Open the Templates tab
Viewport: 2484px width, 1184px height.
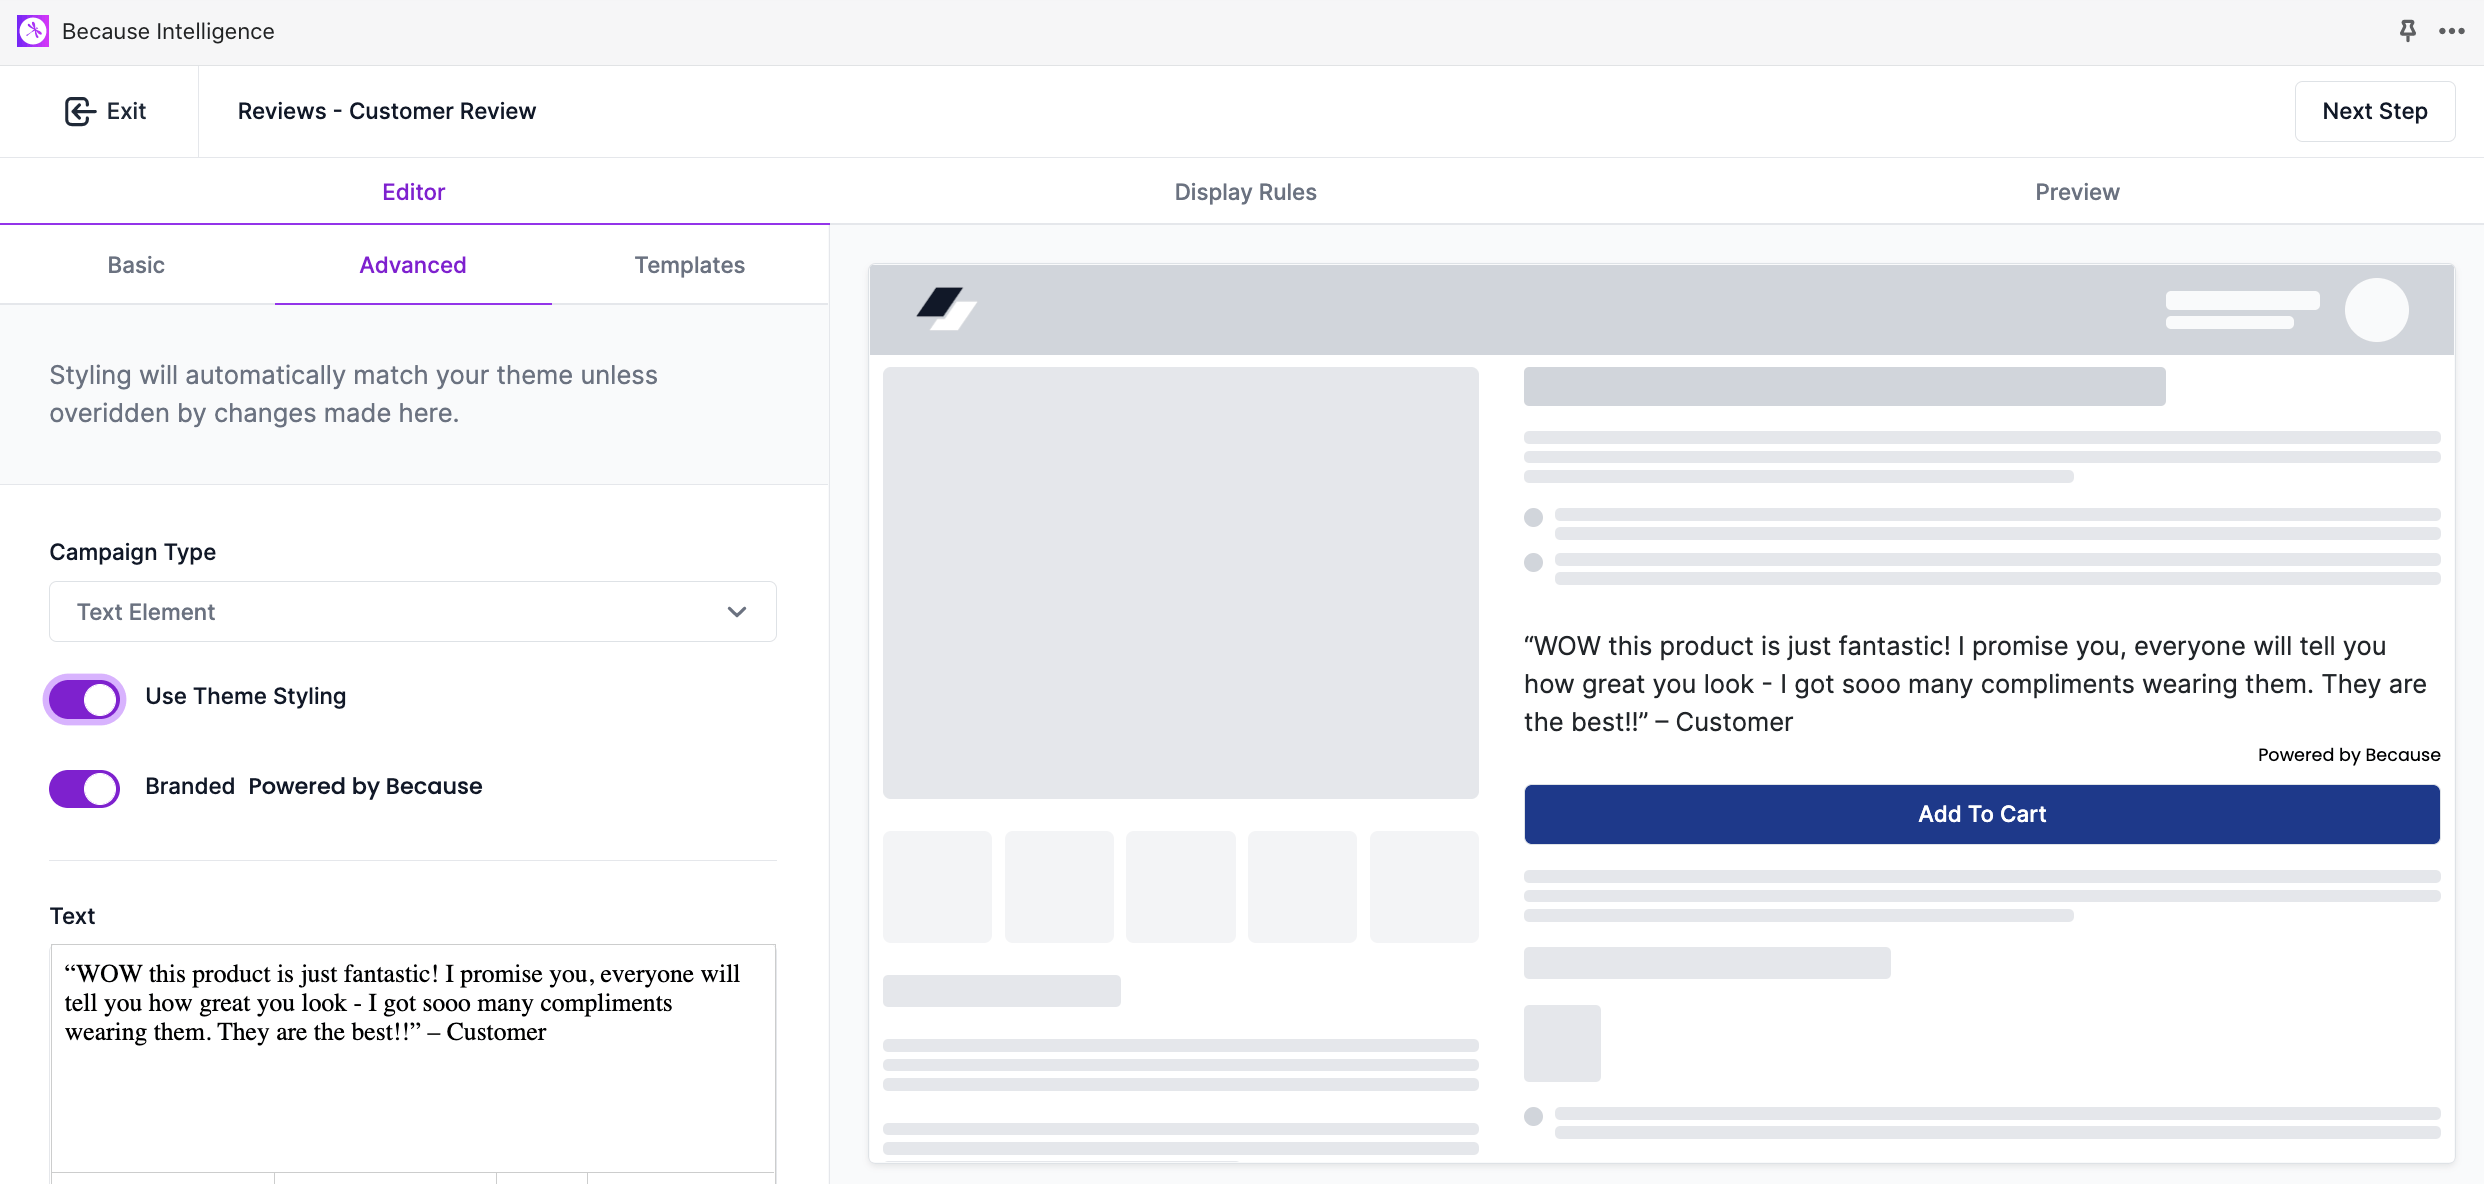pos(689,265)
